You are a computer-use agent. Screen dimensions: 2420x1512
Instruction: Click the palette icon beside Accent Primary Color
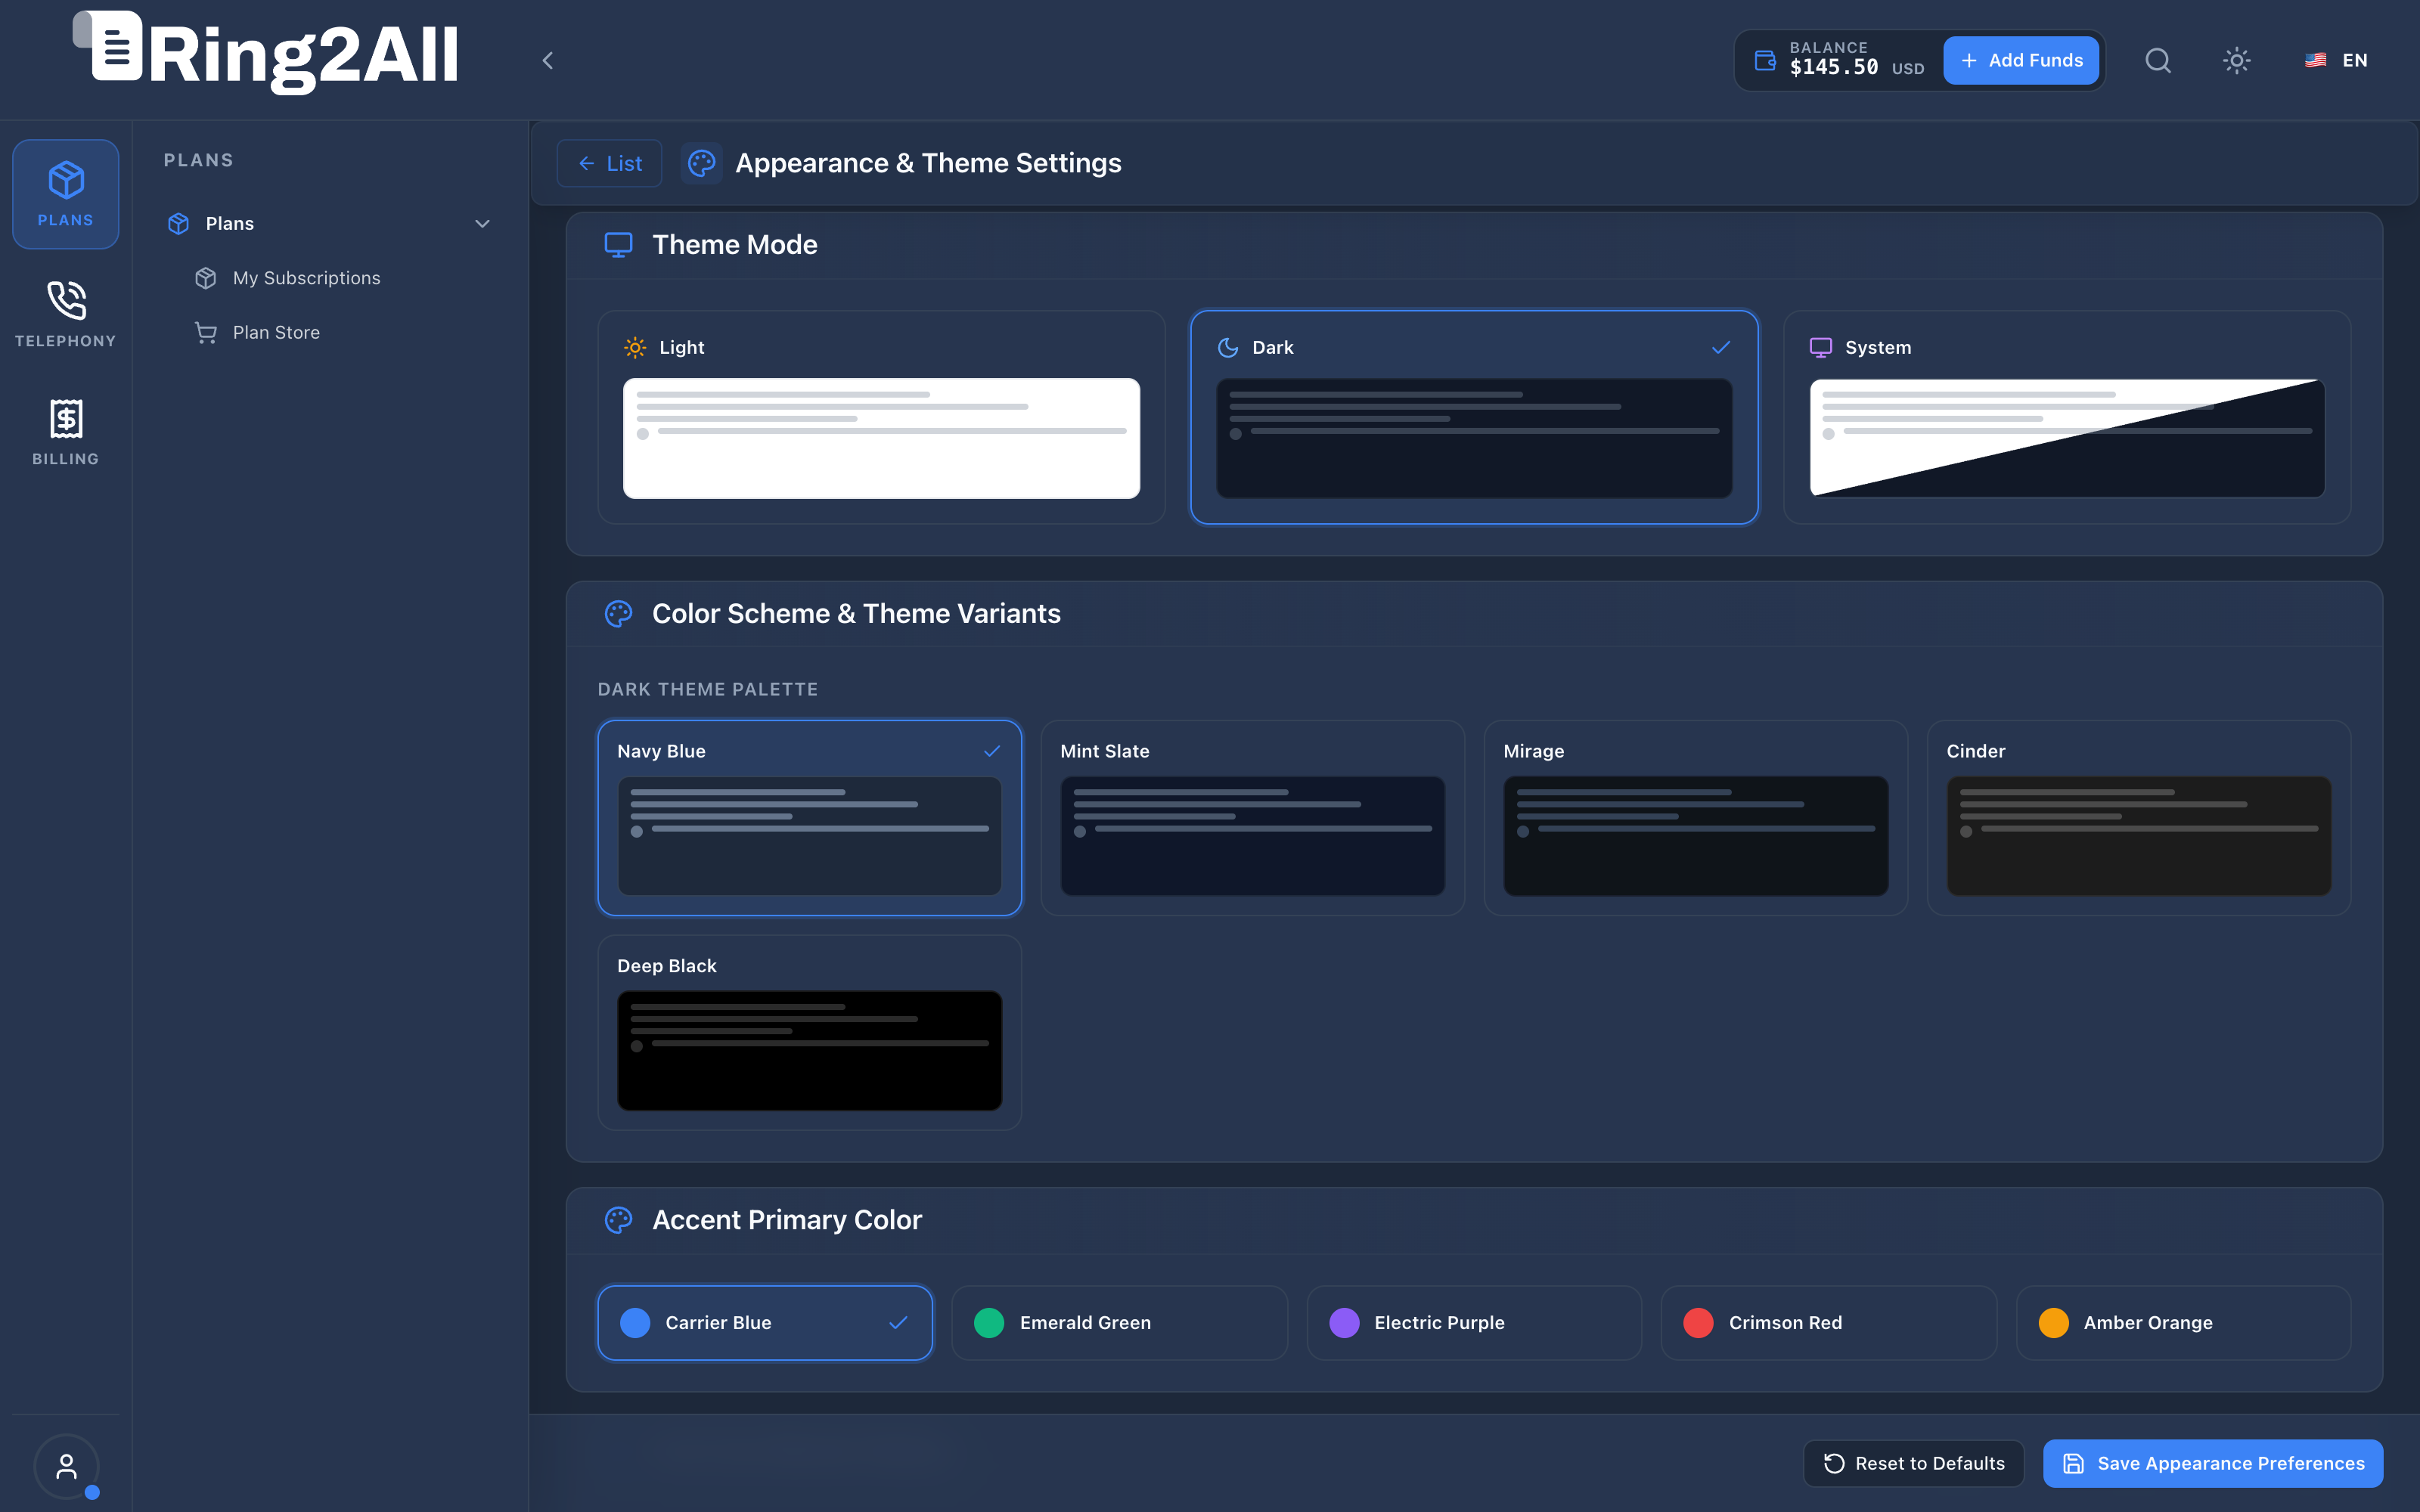coord(618,1220)
